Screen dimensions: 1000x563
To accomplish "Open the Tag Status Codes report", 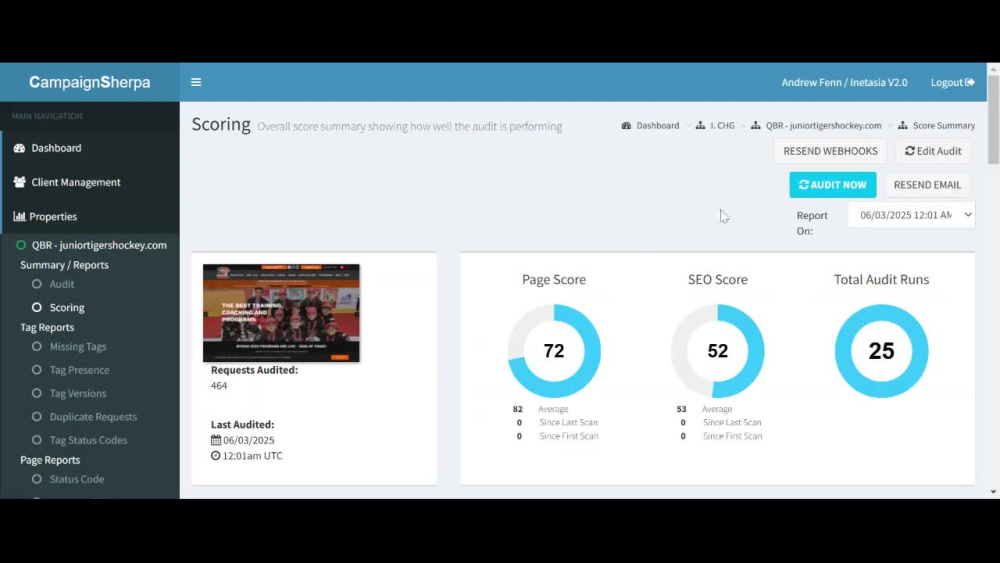I will tap(89, 440).
